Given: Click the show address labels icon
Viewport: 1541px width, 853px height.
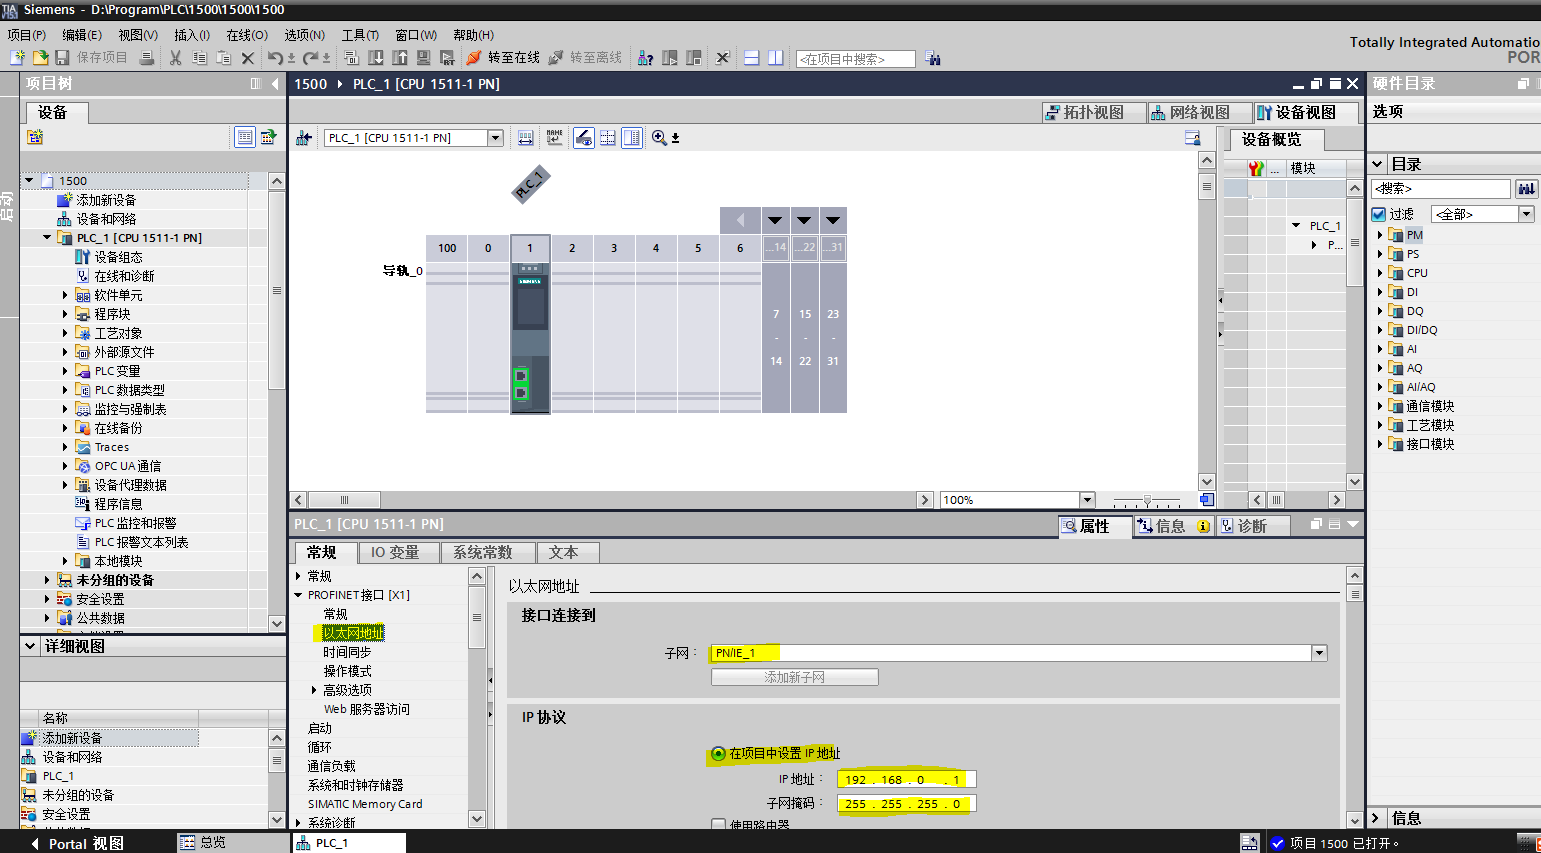Looking at the screenshot, I should (526, 138).
